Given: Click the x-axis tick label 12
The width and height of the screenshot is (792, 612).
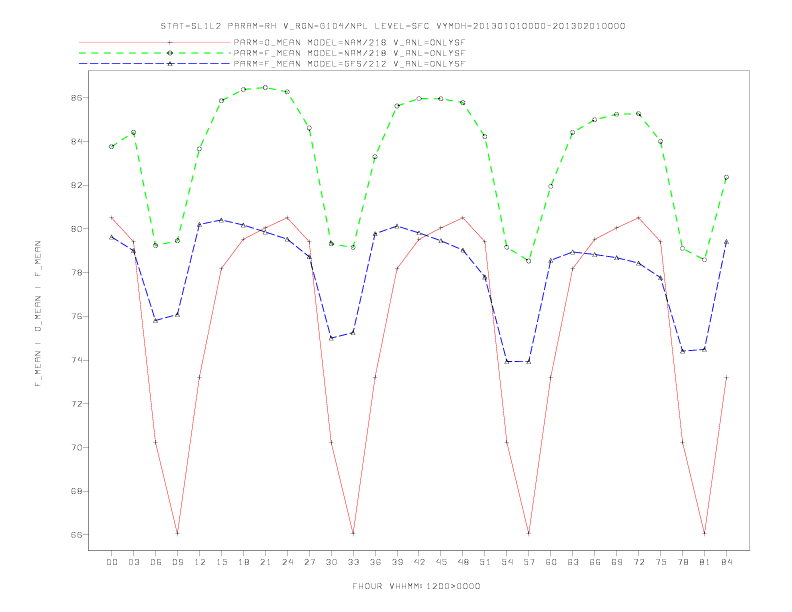Looking at the screenshot, I should coord(200,562).
